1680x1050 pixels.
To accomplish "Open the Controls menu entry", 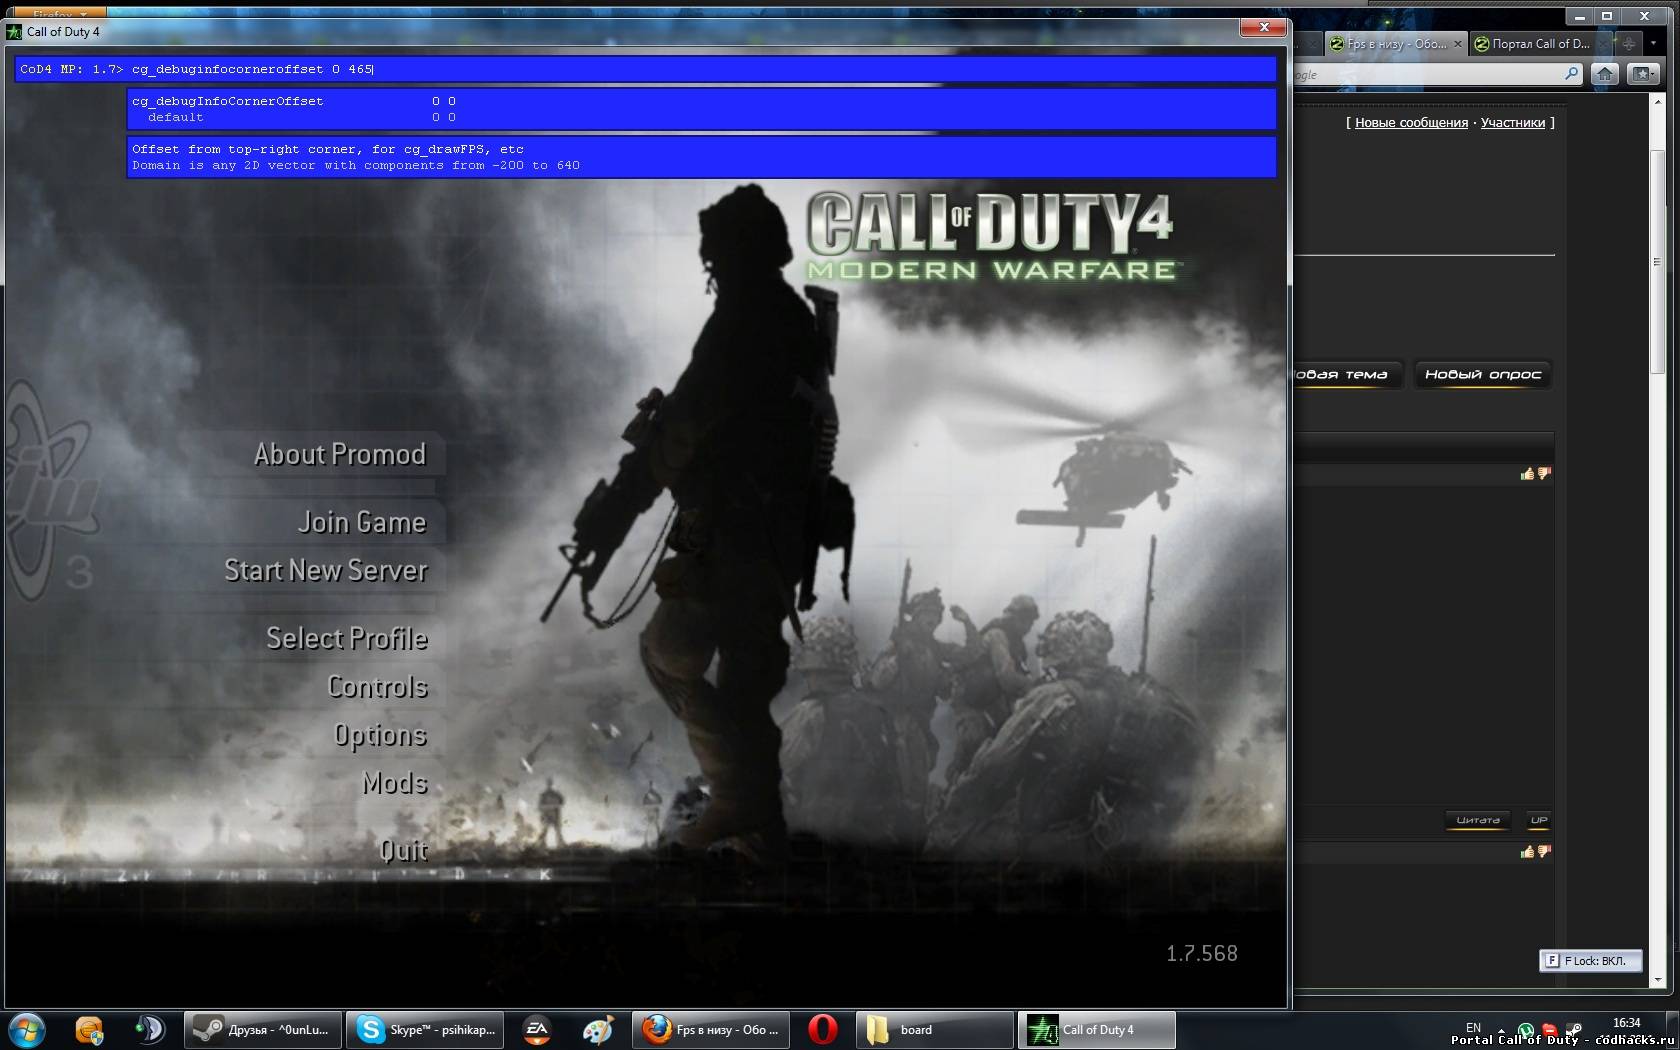I will pos(378,687).
